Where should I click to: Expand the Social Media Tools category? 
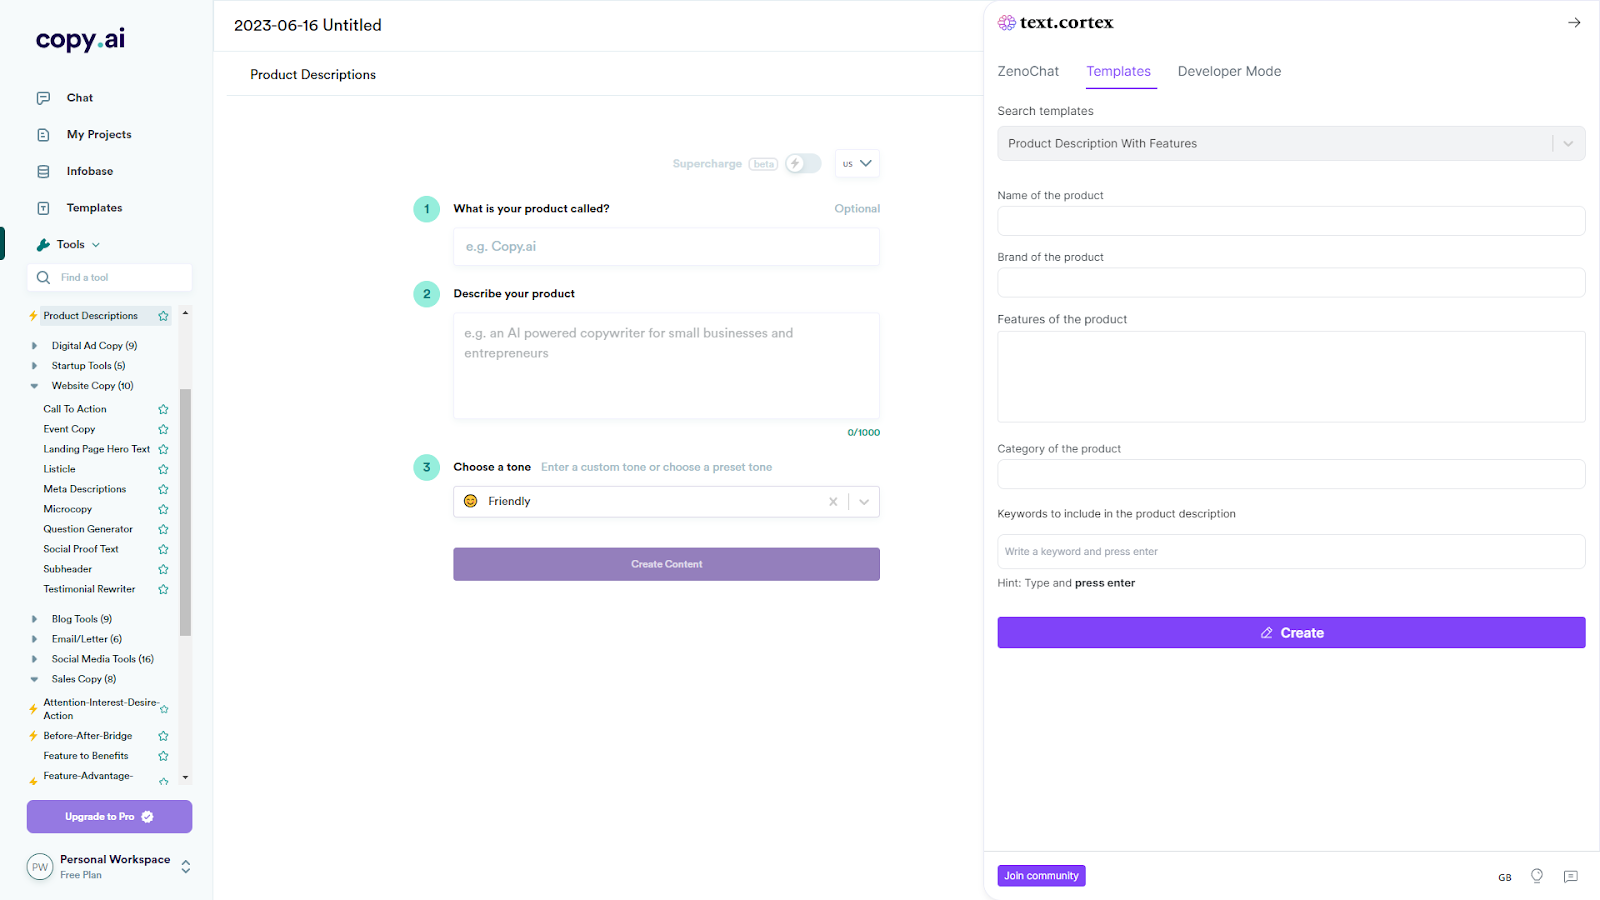coord(34,659)
